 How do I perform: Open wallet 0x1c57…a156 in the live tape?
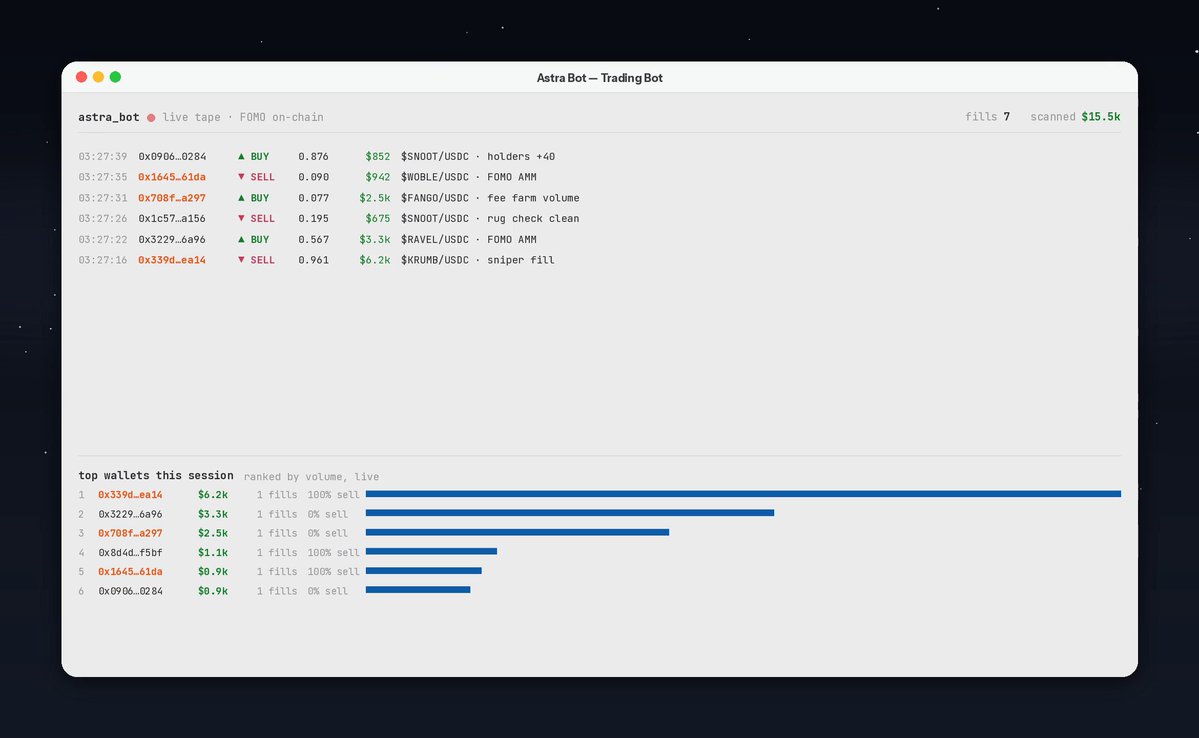pyautogui.click(x=172, y=218)
